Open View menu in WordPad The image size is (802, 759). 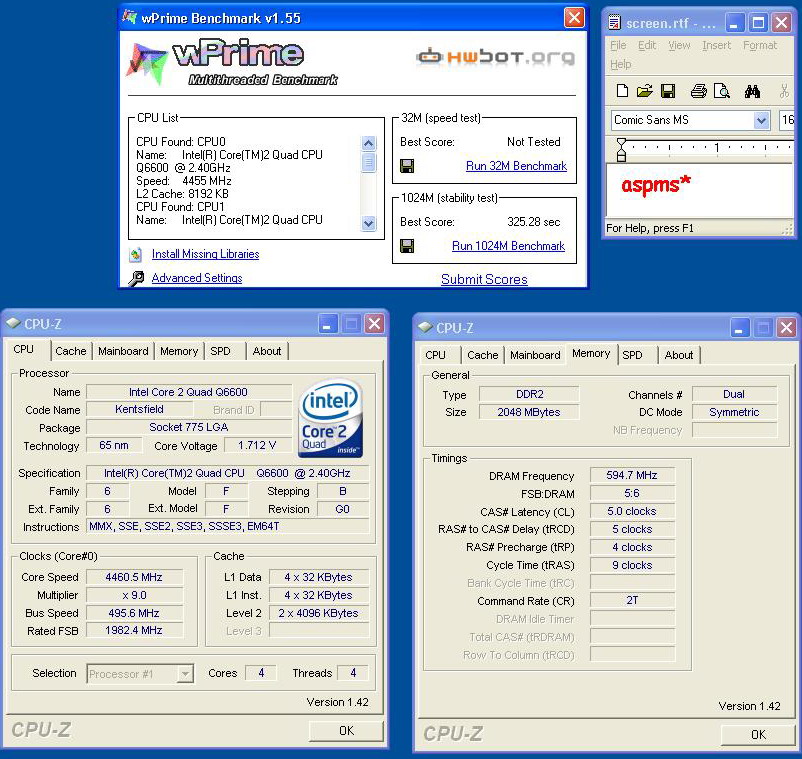(x=679, y=46)
